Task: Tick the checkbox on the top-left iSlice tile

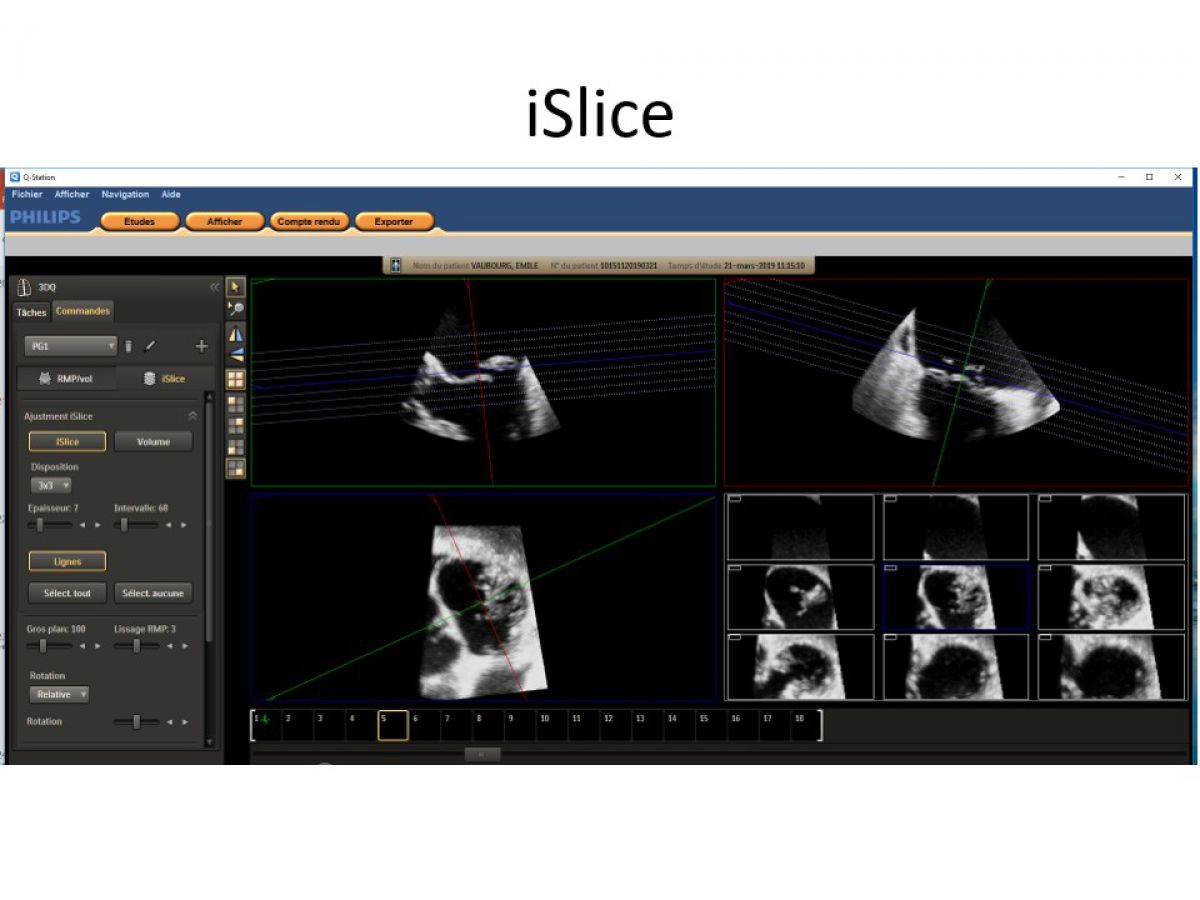Action: pyautogui.click(x=734, y=499)
